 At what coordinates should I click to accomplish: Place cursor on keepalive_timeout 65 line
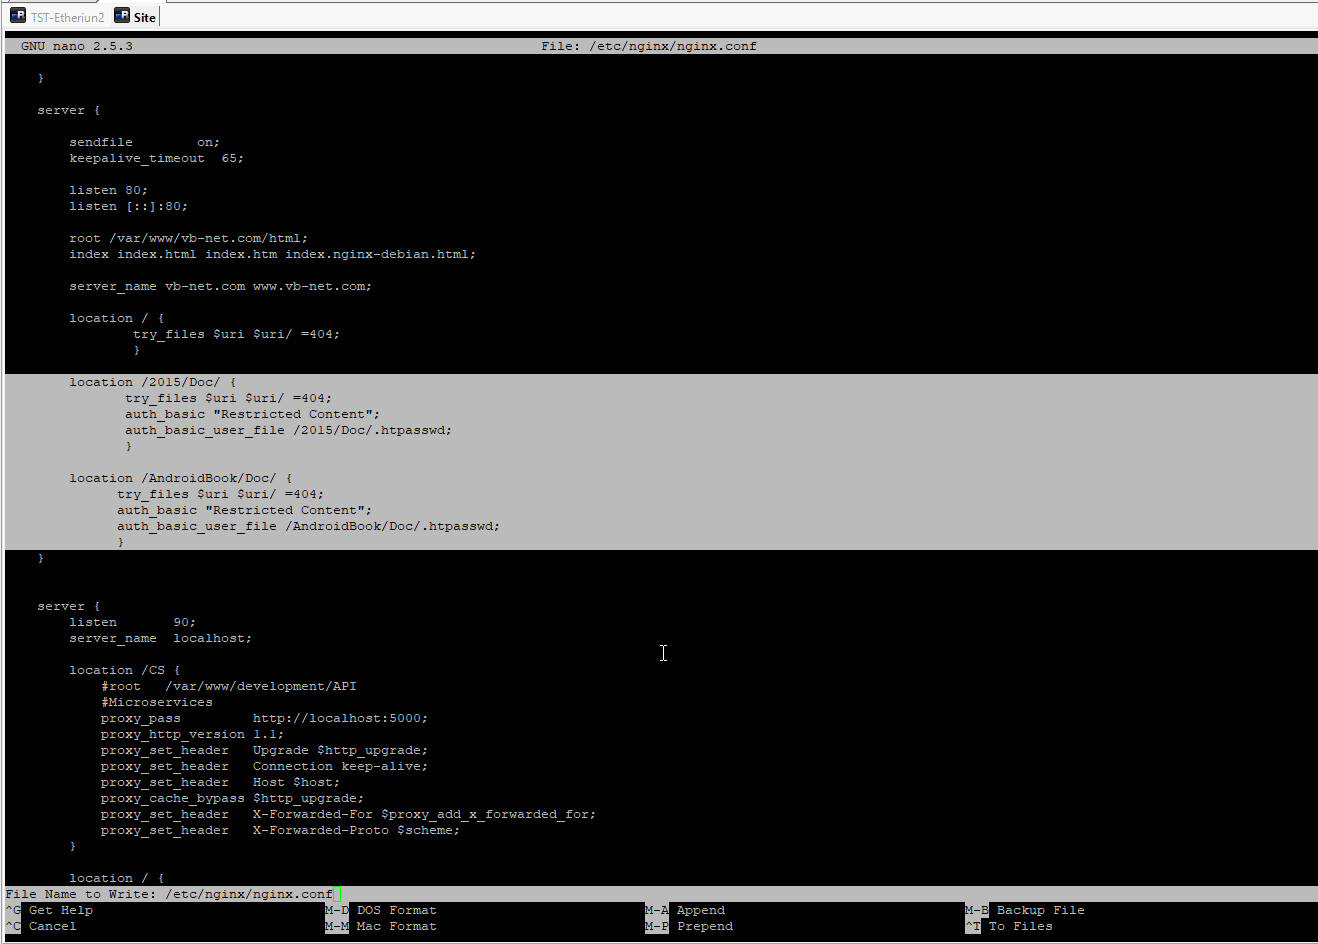click(x=156, y=158)
